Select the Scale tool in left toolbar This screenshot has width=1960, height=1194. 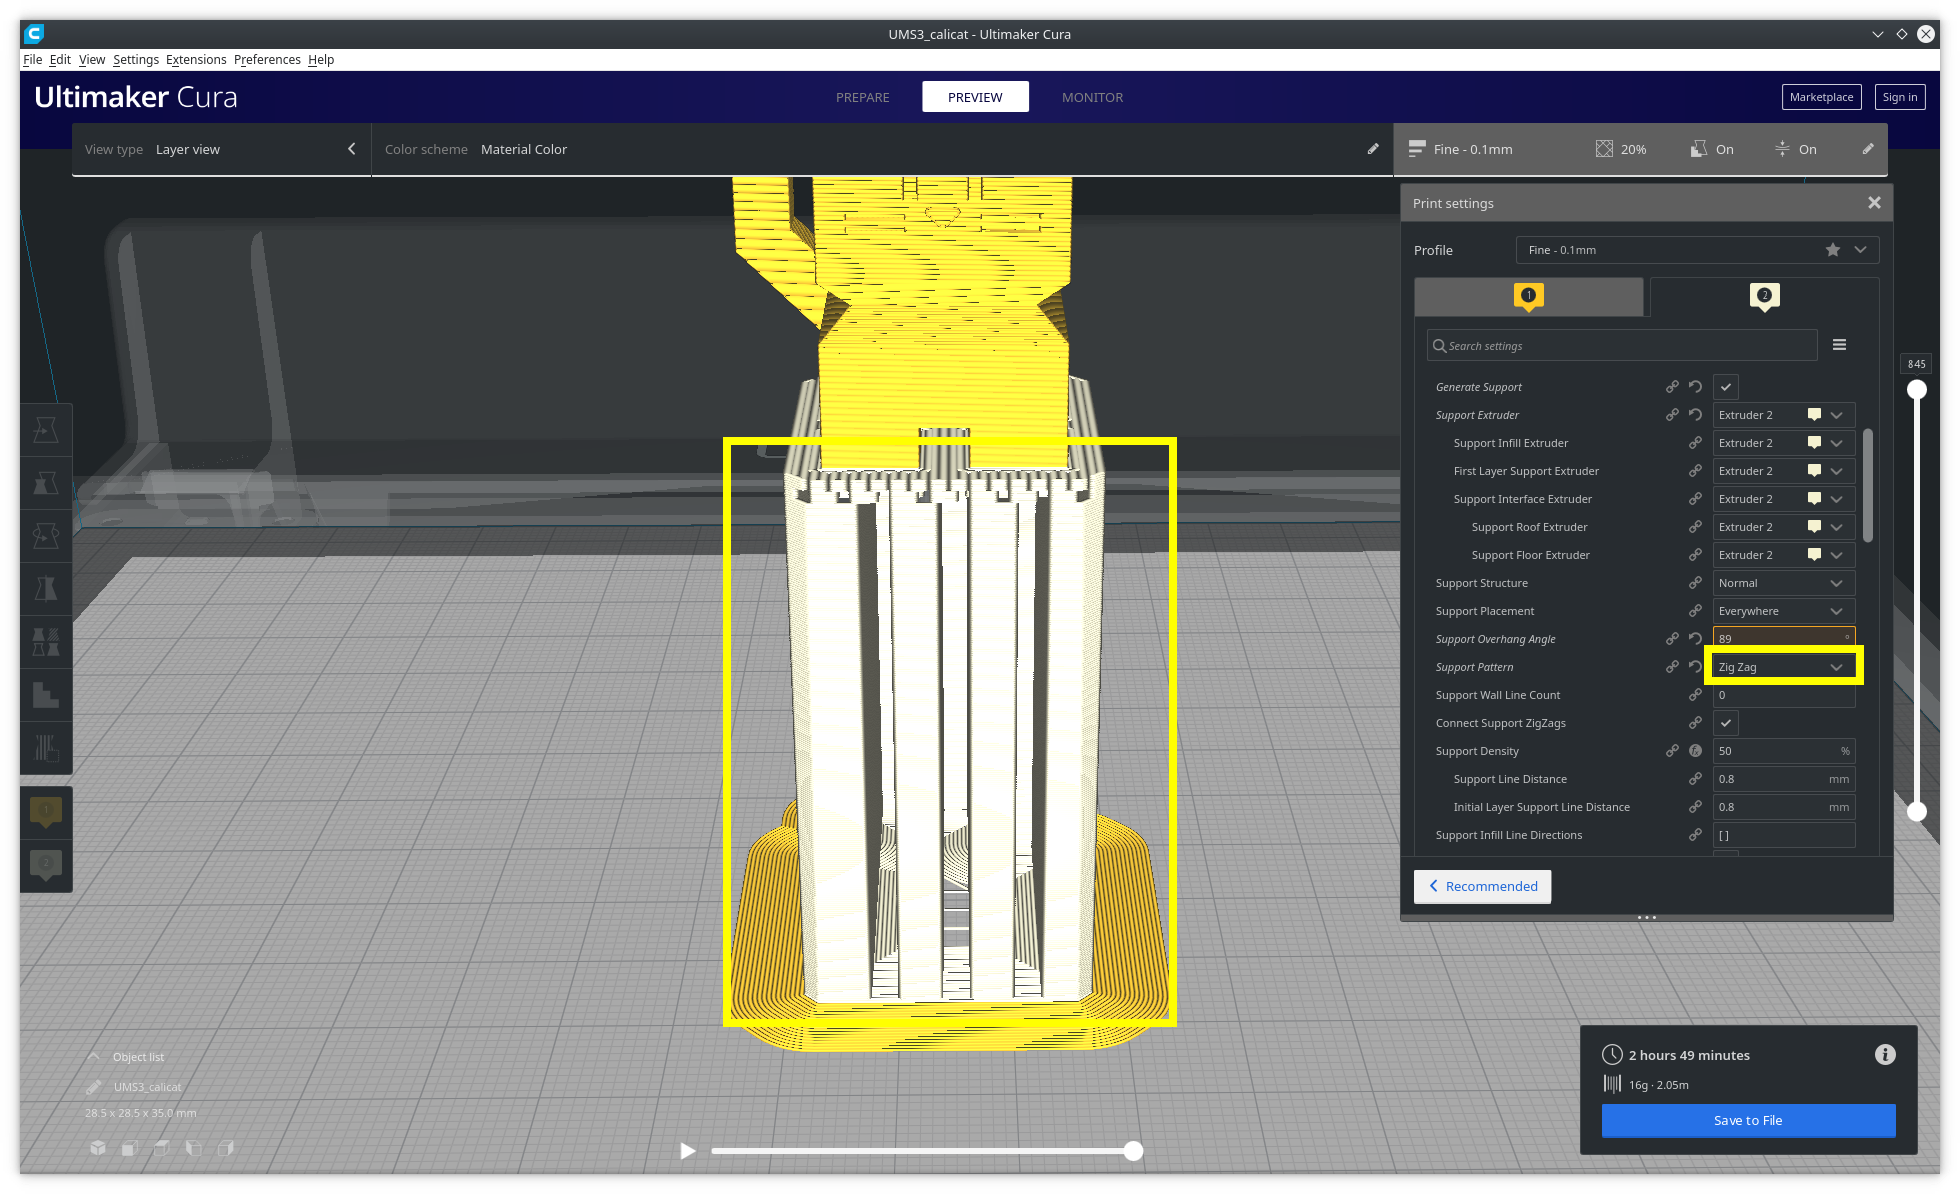pos(46,483)
